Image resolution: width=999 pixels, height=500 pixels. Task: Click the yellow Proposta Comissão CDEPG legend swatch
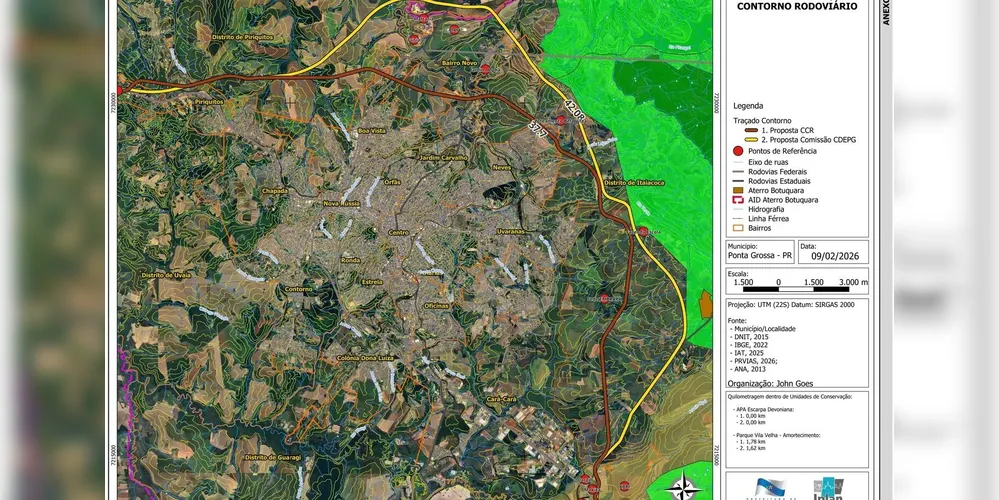pos(751,139)
